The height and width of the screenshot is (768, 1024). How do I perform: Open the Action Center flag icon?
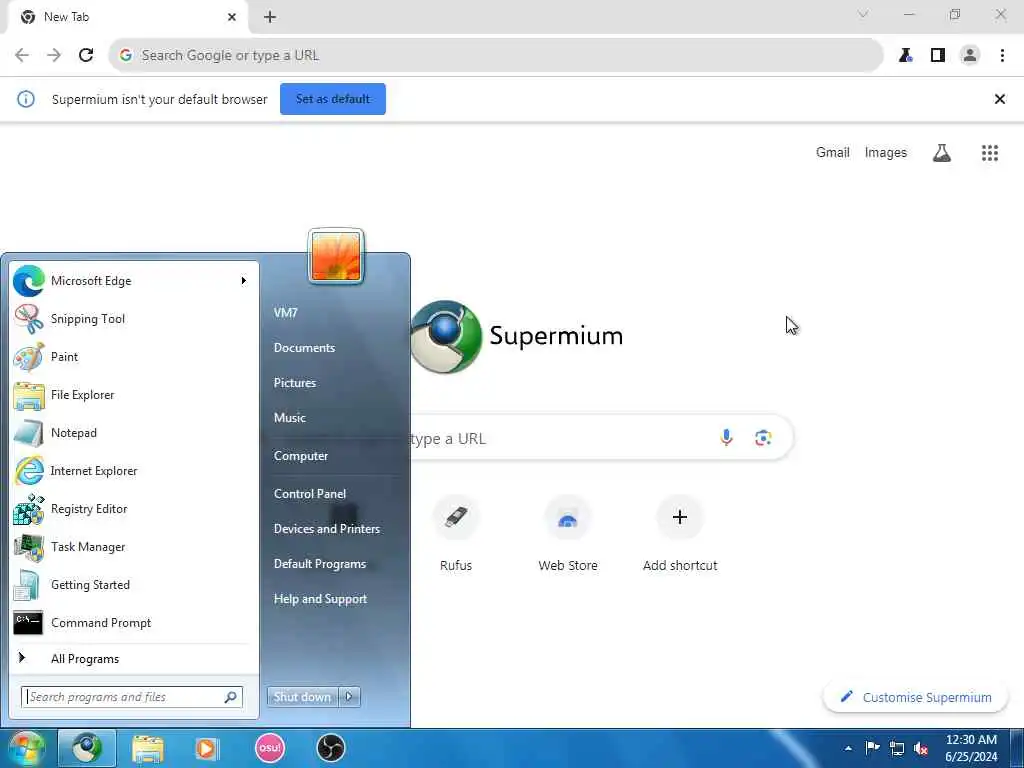(872, 748)
